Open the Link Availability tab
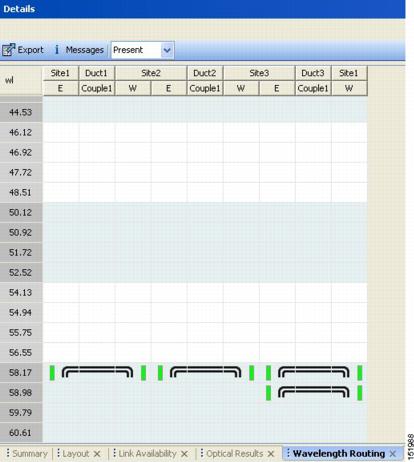Viewport: 414px width, 462px height. pos(147,454)
